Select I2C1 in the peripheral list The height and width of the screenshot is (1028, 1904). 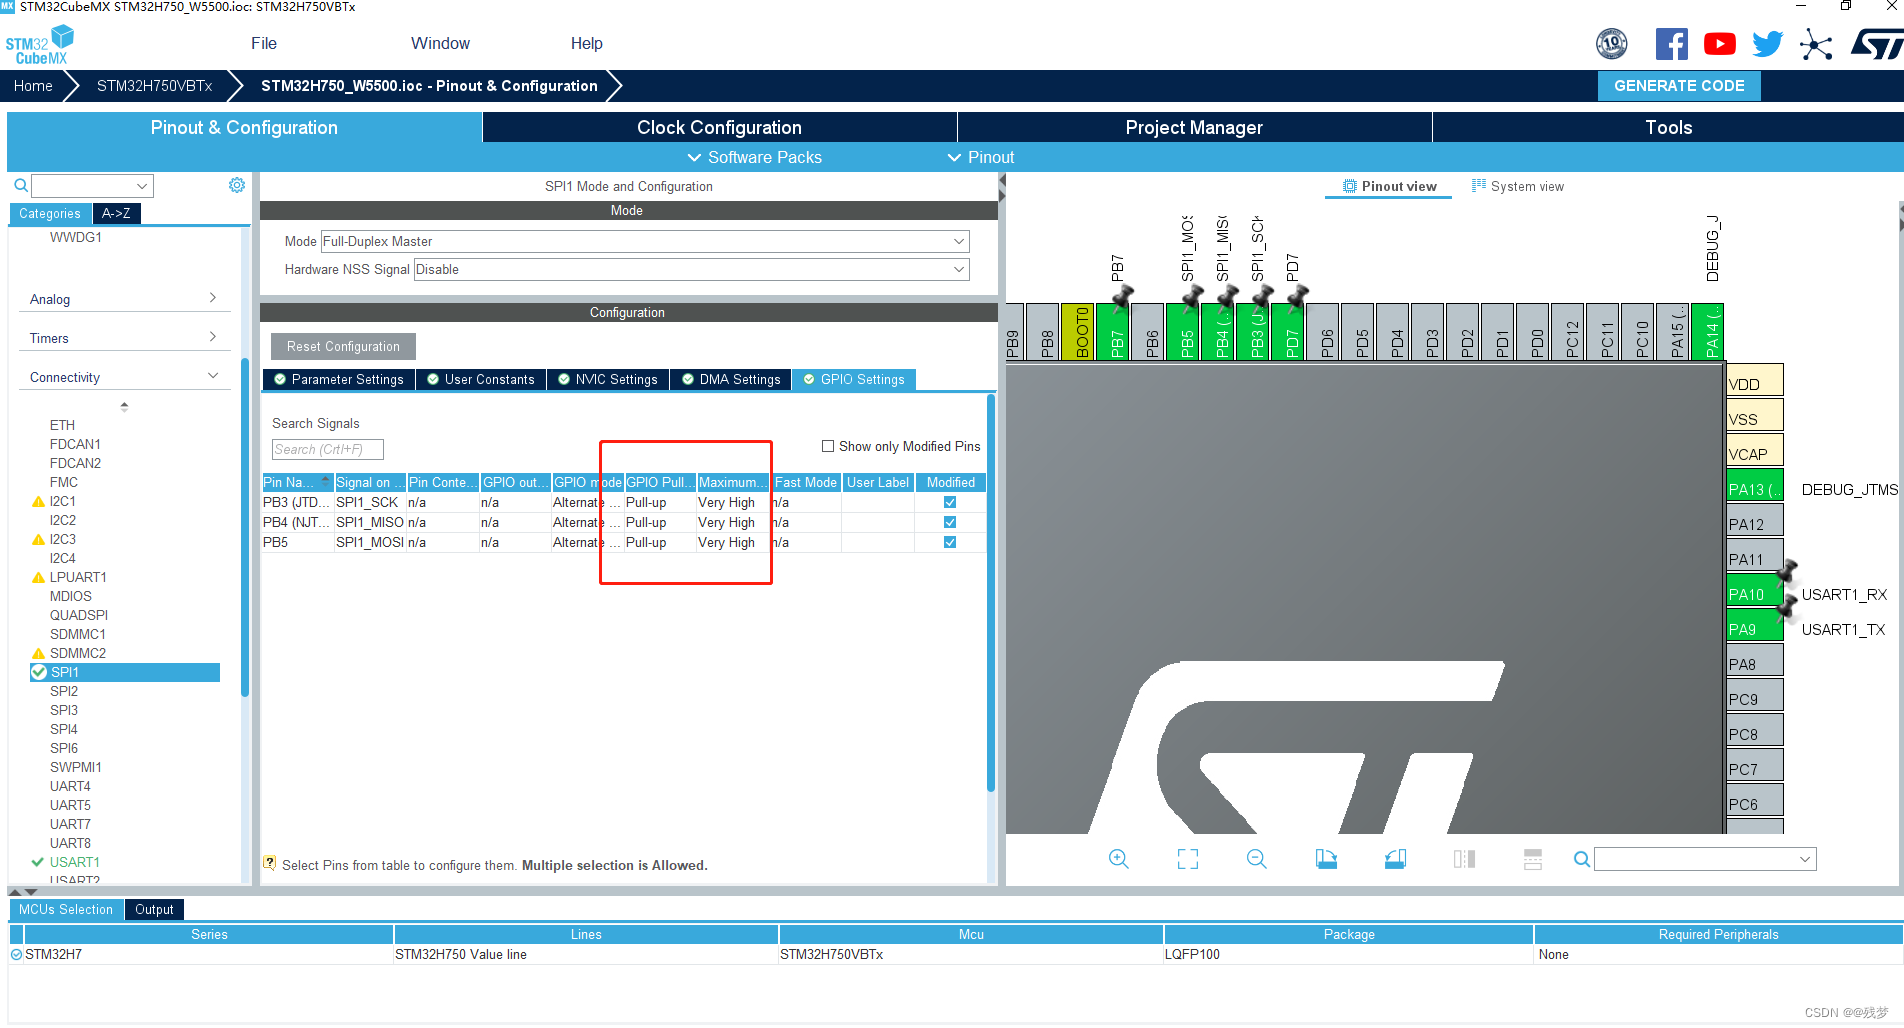(x=62, y=501)
